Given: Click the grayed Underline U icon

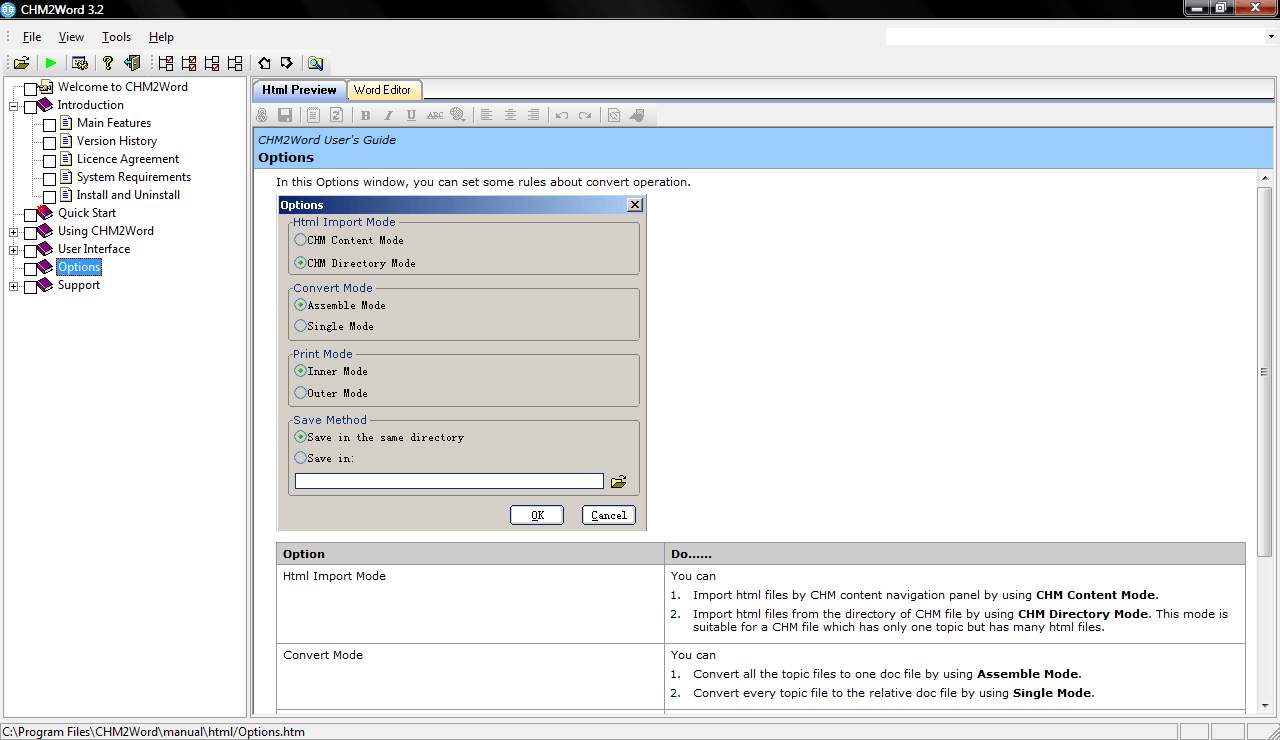Looking at the screenshot, I should [411, 115].
